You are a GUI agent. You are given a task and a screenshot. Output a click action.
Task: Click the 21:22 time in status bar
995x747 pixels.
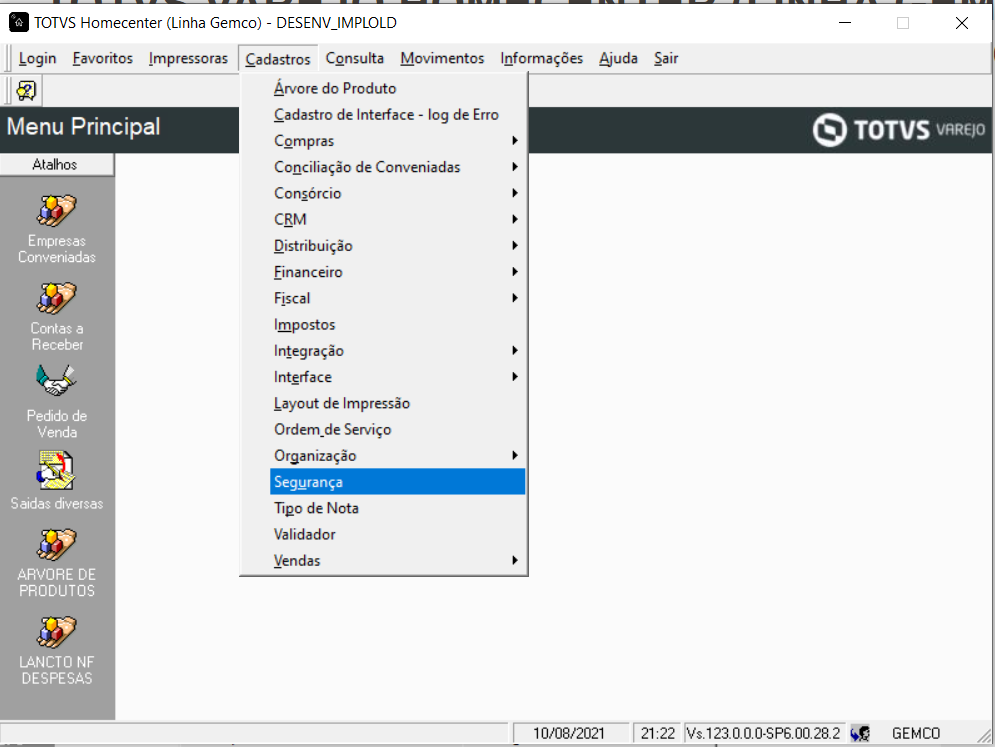[657, 734]
